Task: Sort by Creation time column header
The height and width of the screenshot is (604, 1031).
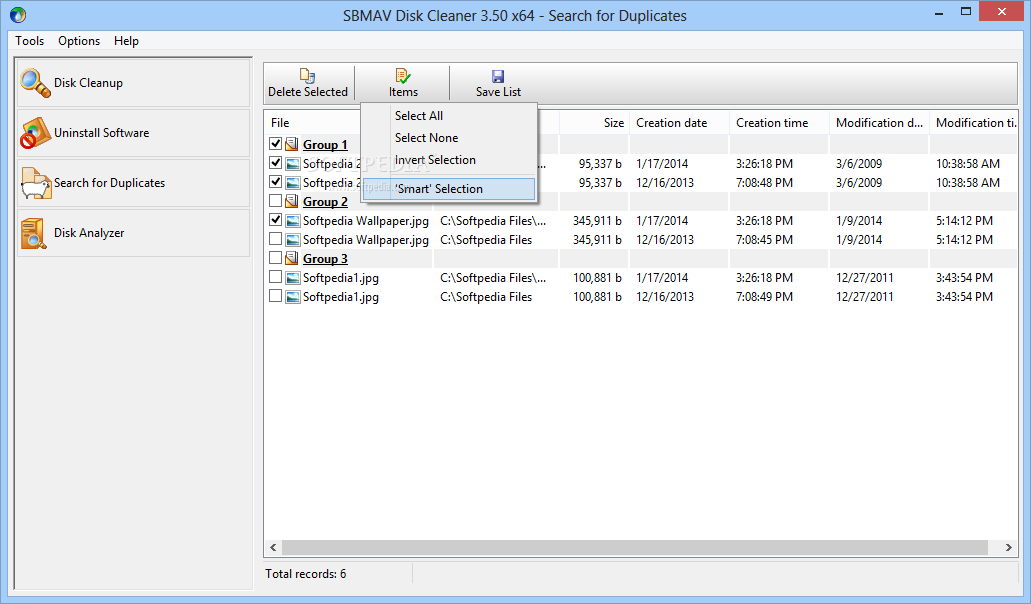Action: (x=779, y=123)
